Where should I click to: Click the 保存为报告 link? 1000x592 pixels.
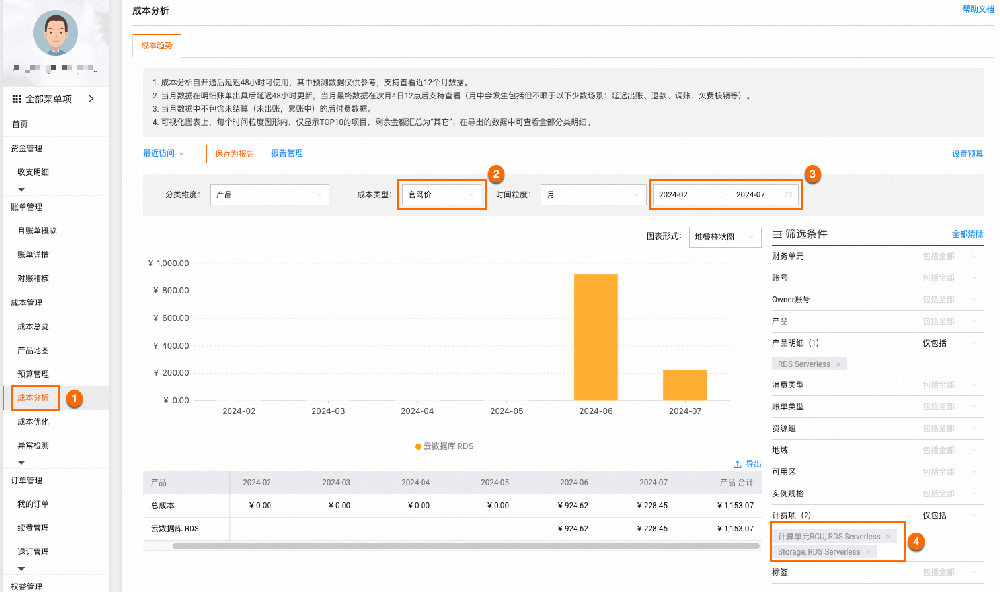pos(234,154)
